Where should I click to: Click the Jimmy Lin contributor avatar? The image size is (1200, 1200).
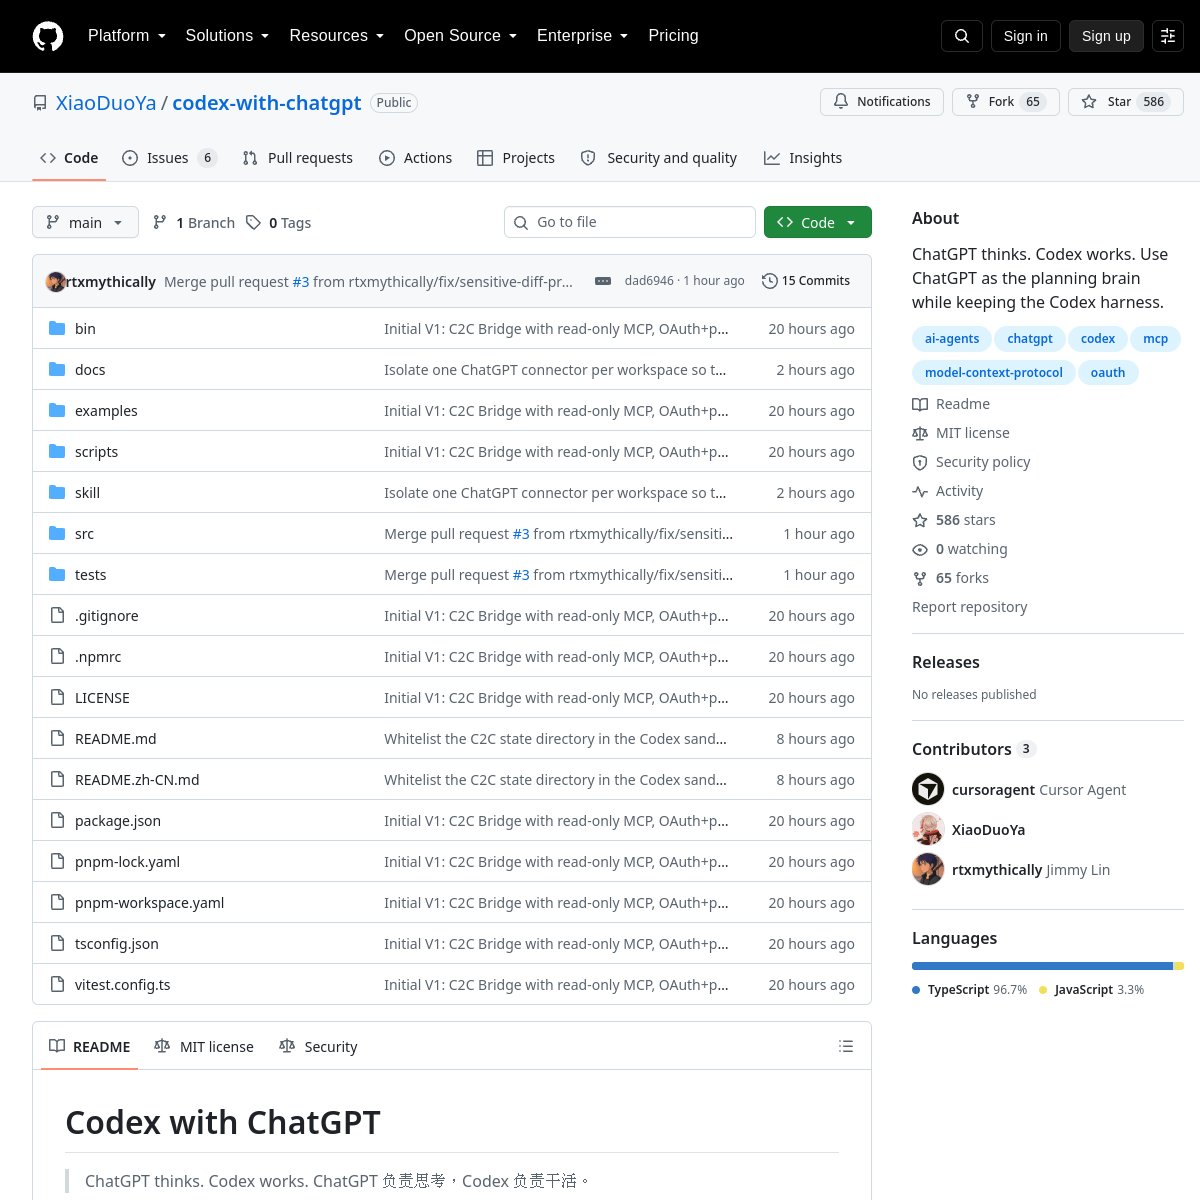pos(928,869)
